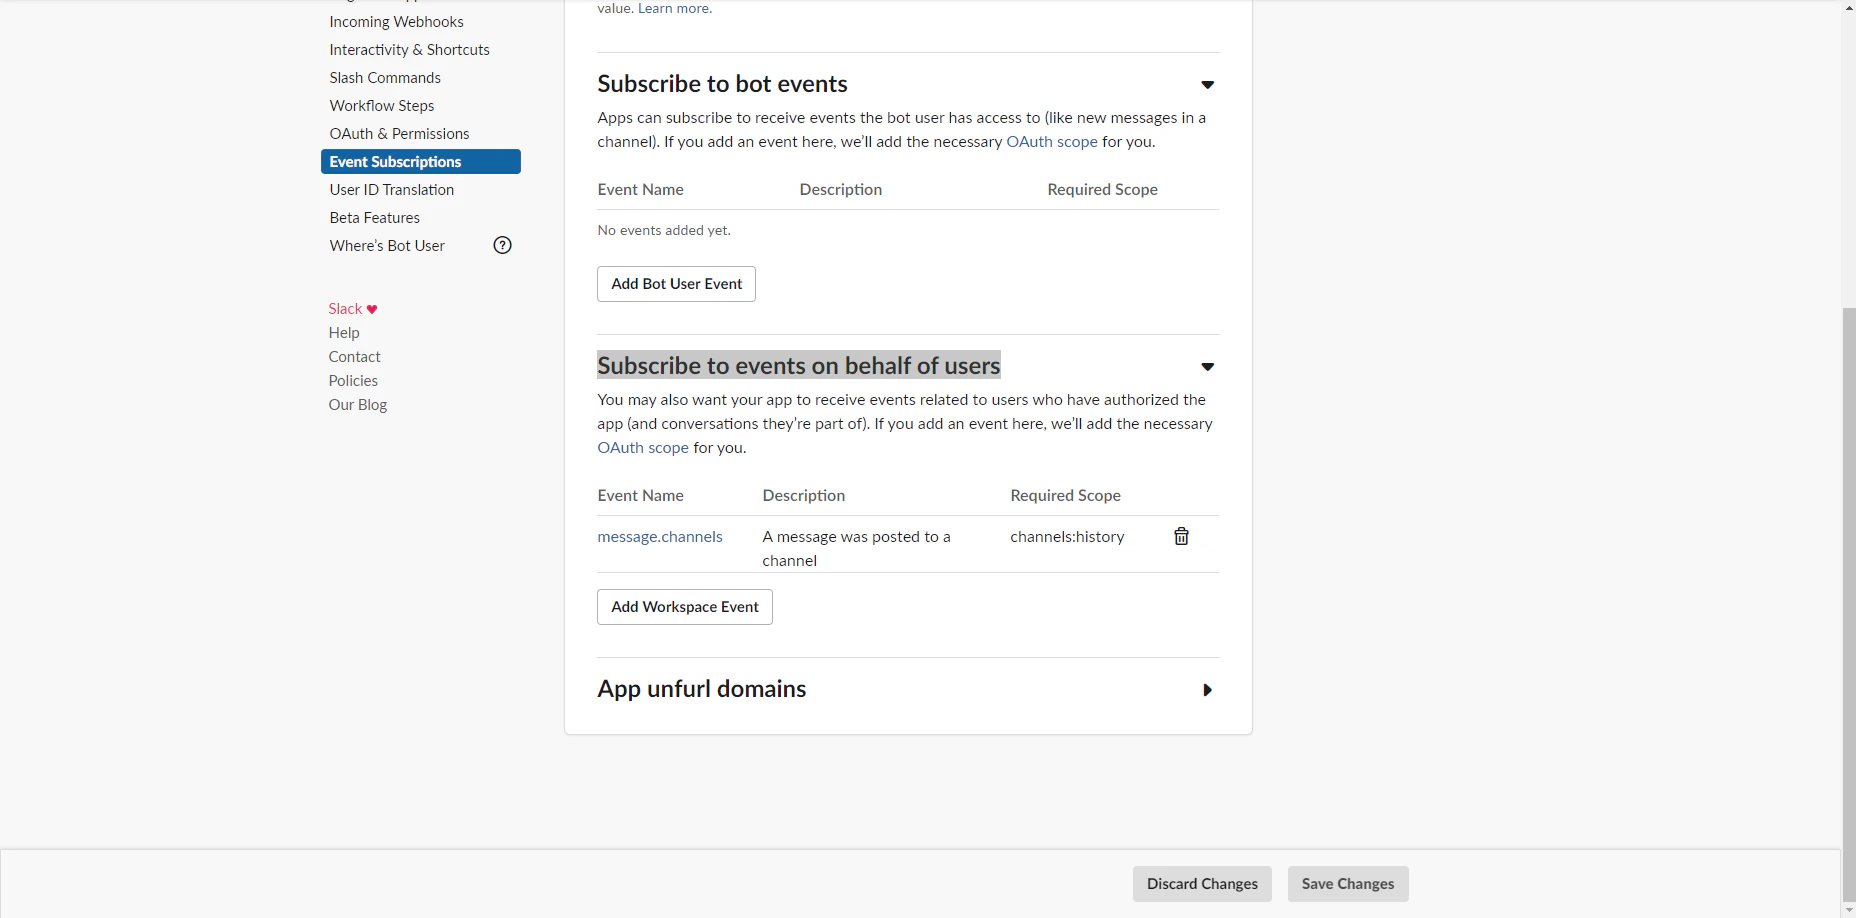Screen dimensions: 1856x918
Task: Click the channels:history required scope text
Action: coord(1067,537)
